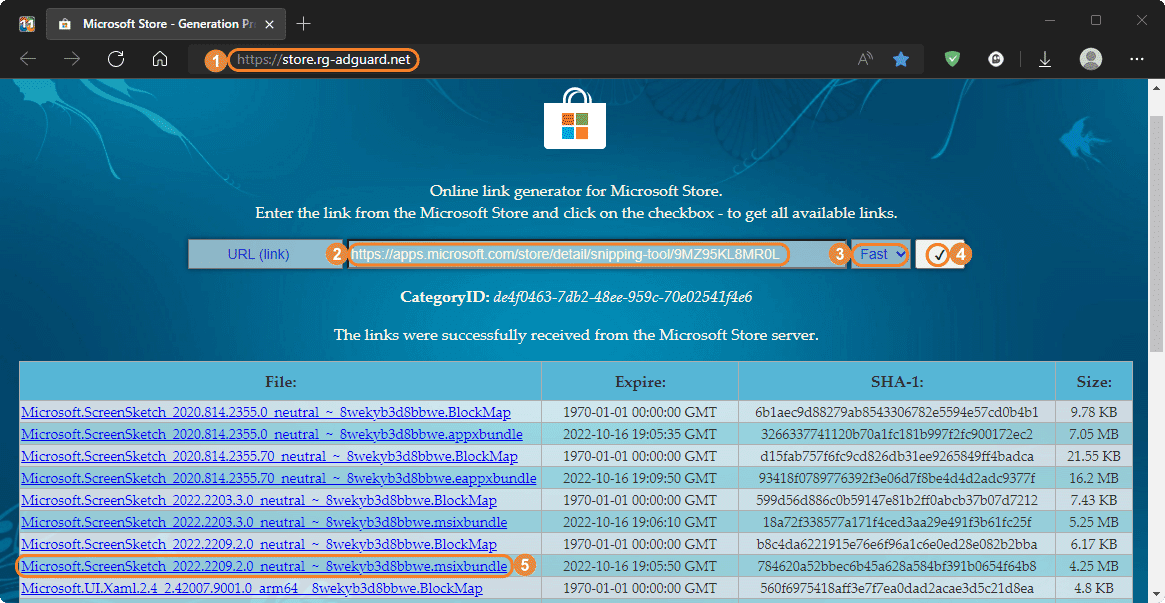The height and width of the screenshot is (603, 1165).
Task: Click the checkmark button to generate links
Action: tap(940, 254)
